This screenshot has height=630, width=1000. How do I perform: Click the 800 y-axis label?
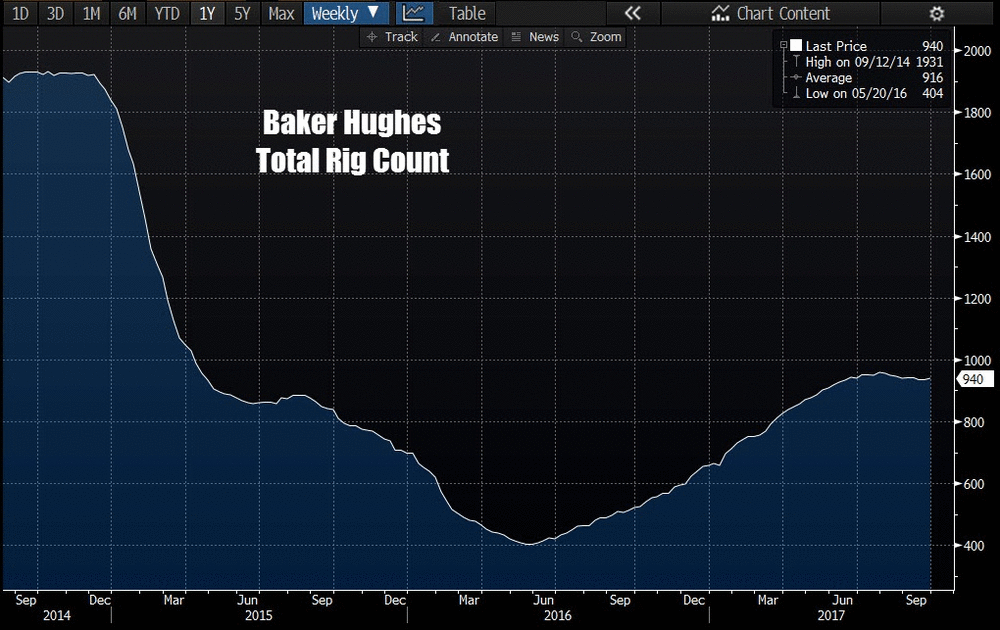point(973,422)
